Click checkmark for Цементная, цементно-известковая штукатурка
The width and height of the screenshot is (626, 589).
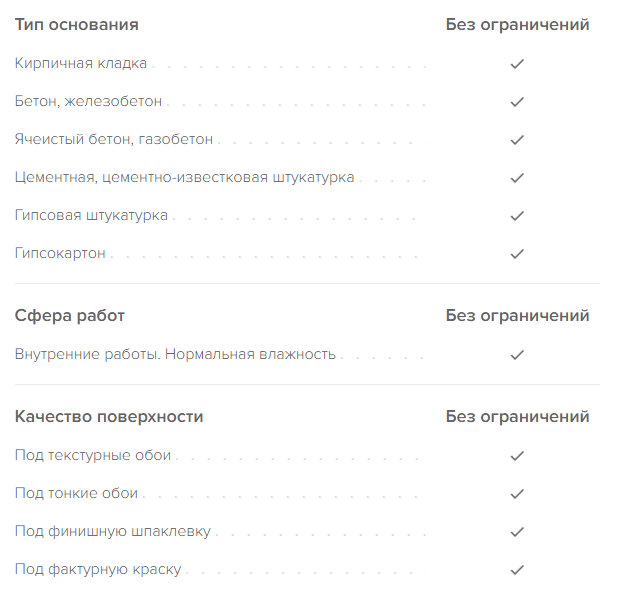[517, 178]
